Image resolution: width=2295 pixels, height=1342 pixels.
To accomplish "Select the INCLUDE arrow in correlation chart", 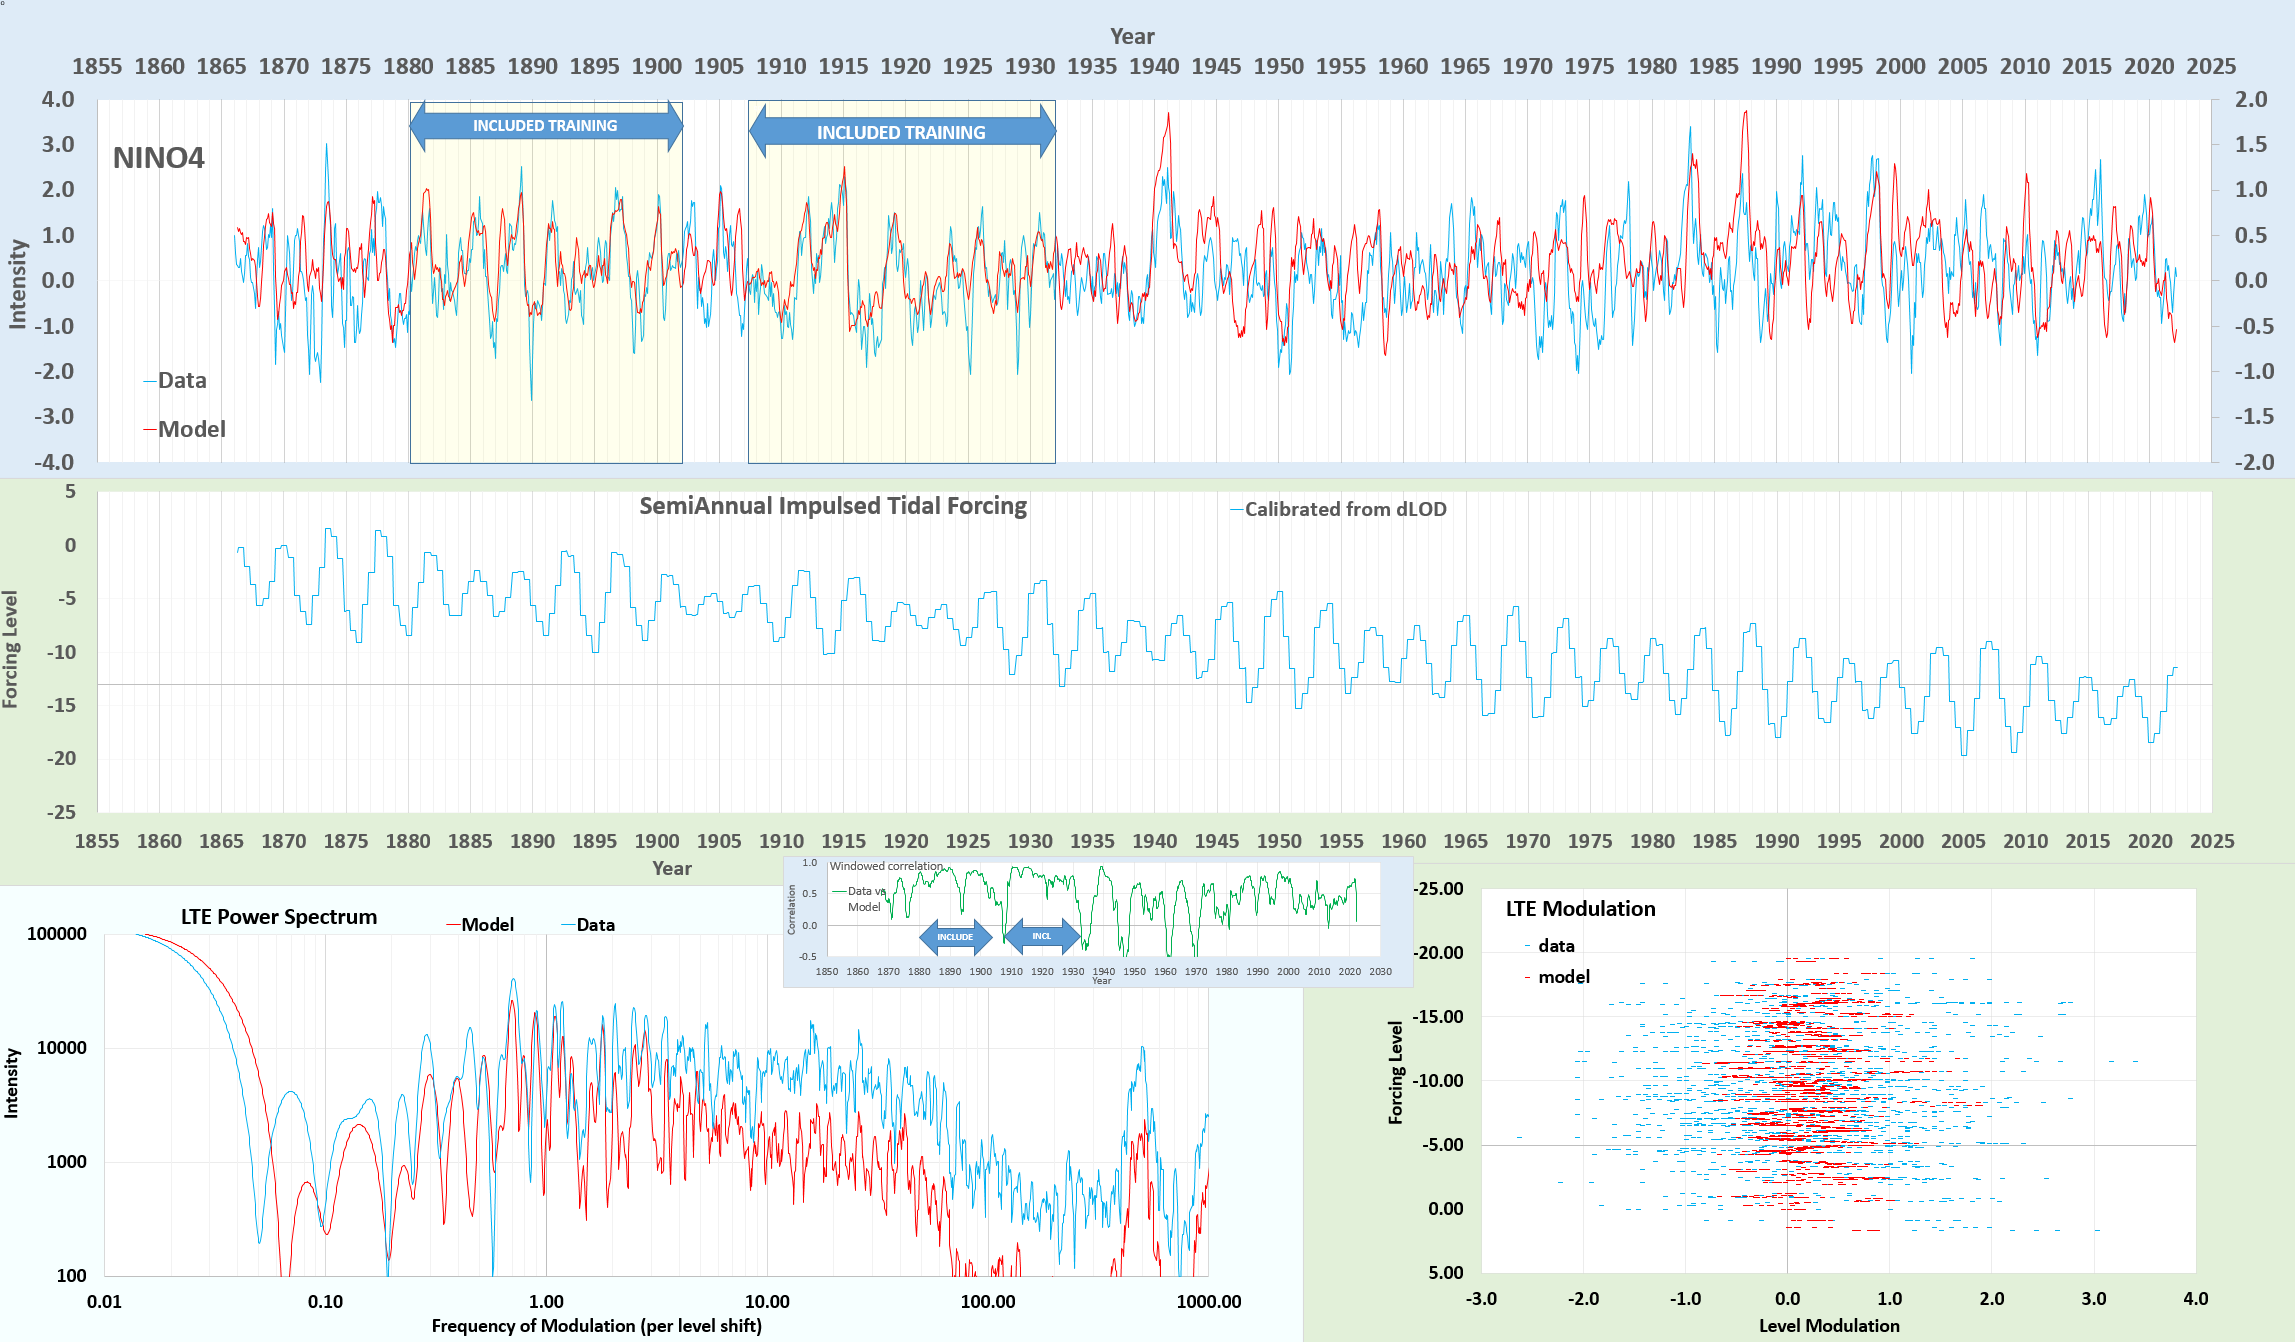I will pyautogui.click(x=955, y=937).
